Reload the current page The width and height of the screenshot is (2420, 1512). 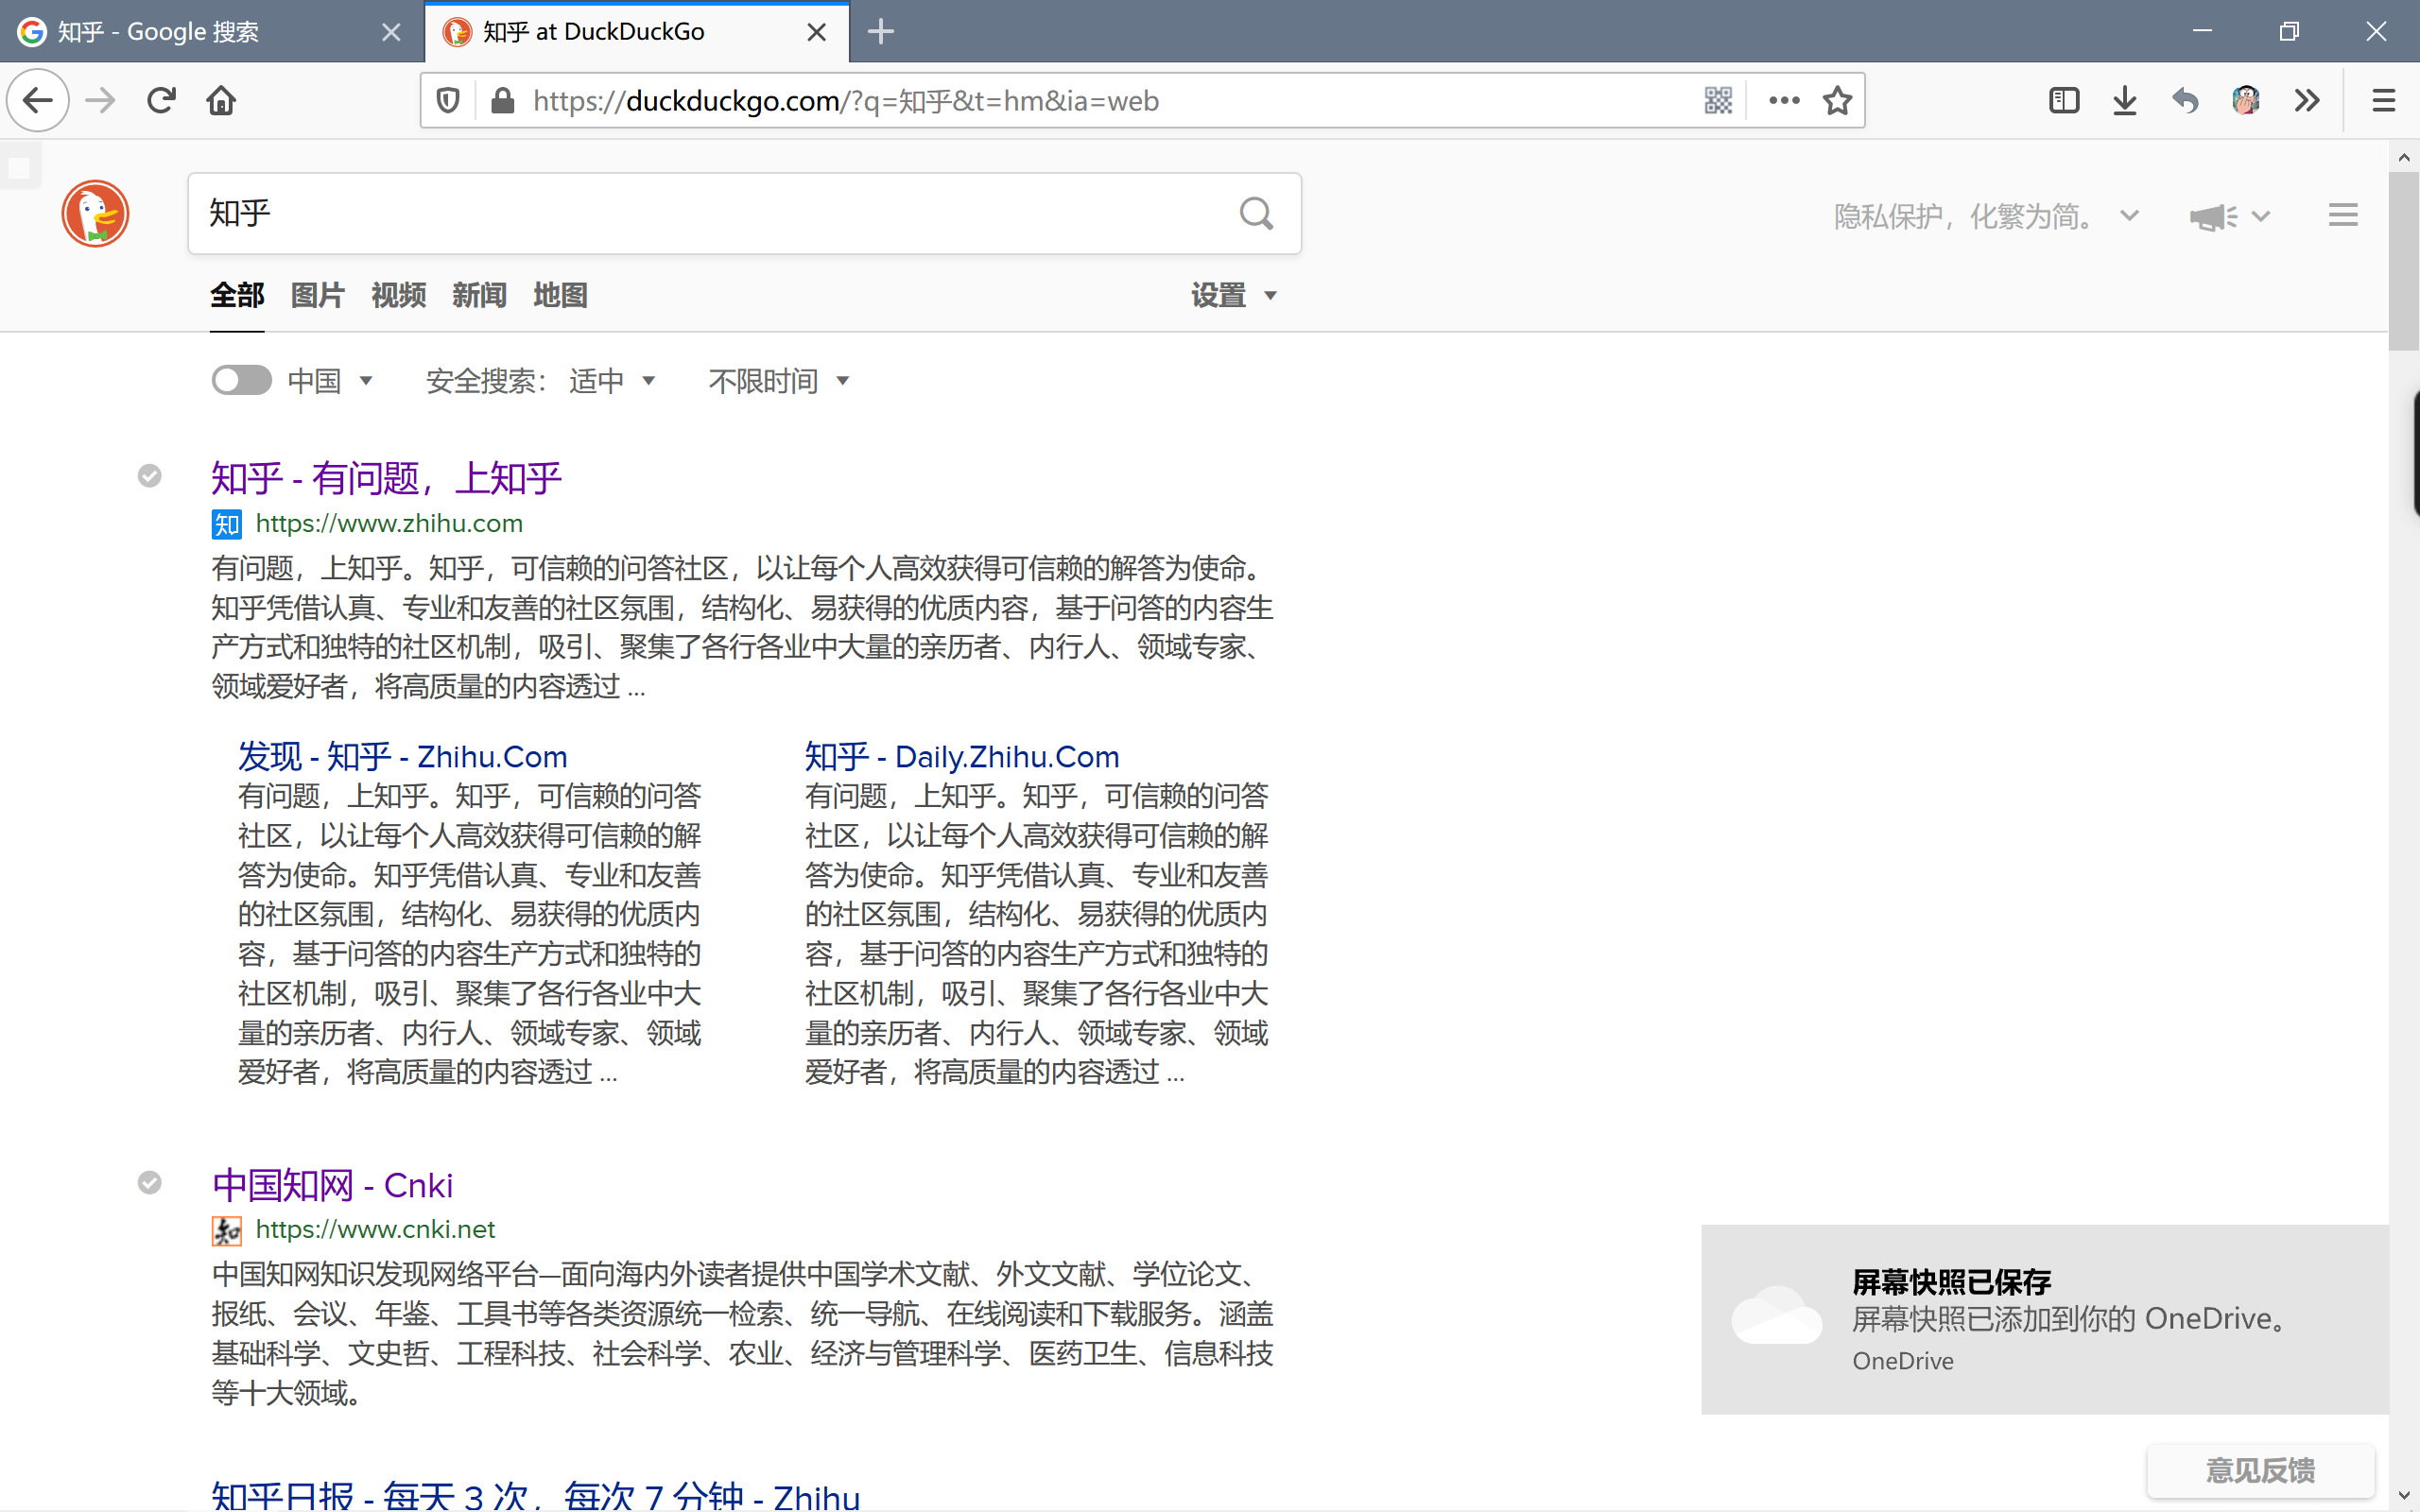(x=161, y=100)
